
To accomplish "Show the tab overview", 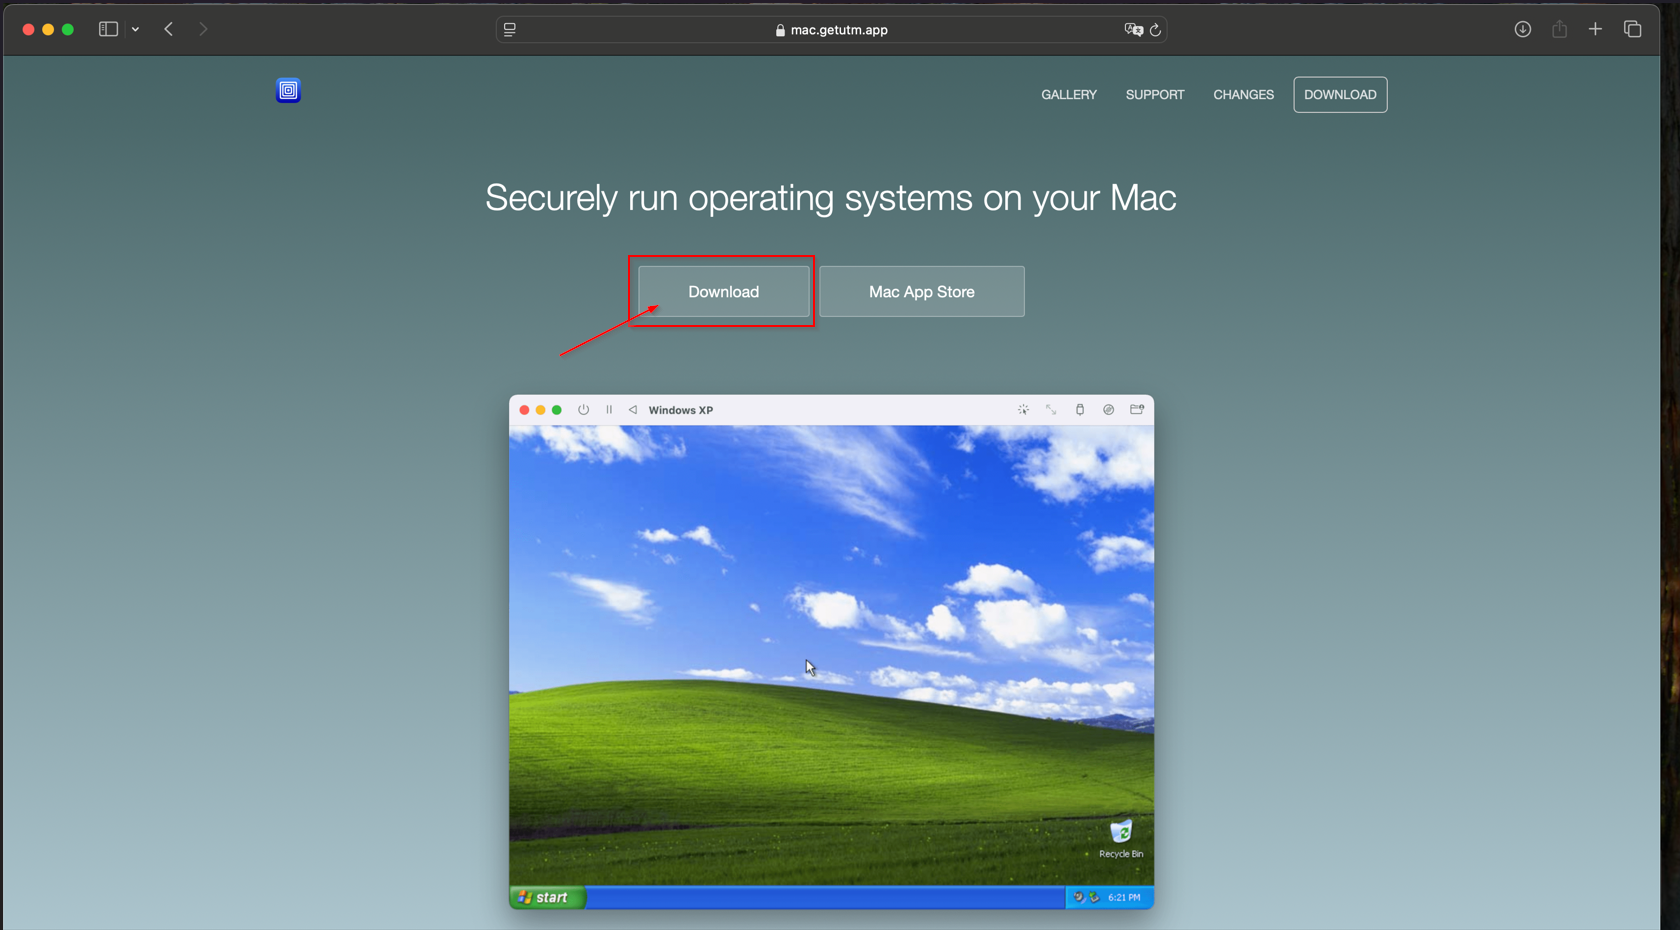I will tap(1632, 29).
